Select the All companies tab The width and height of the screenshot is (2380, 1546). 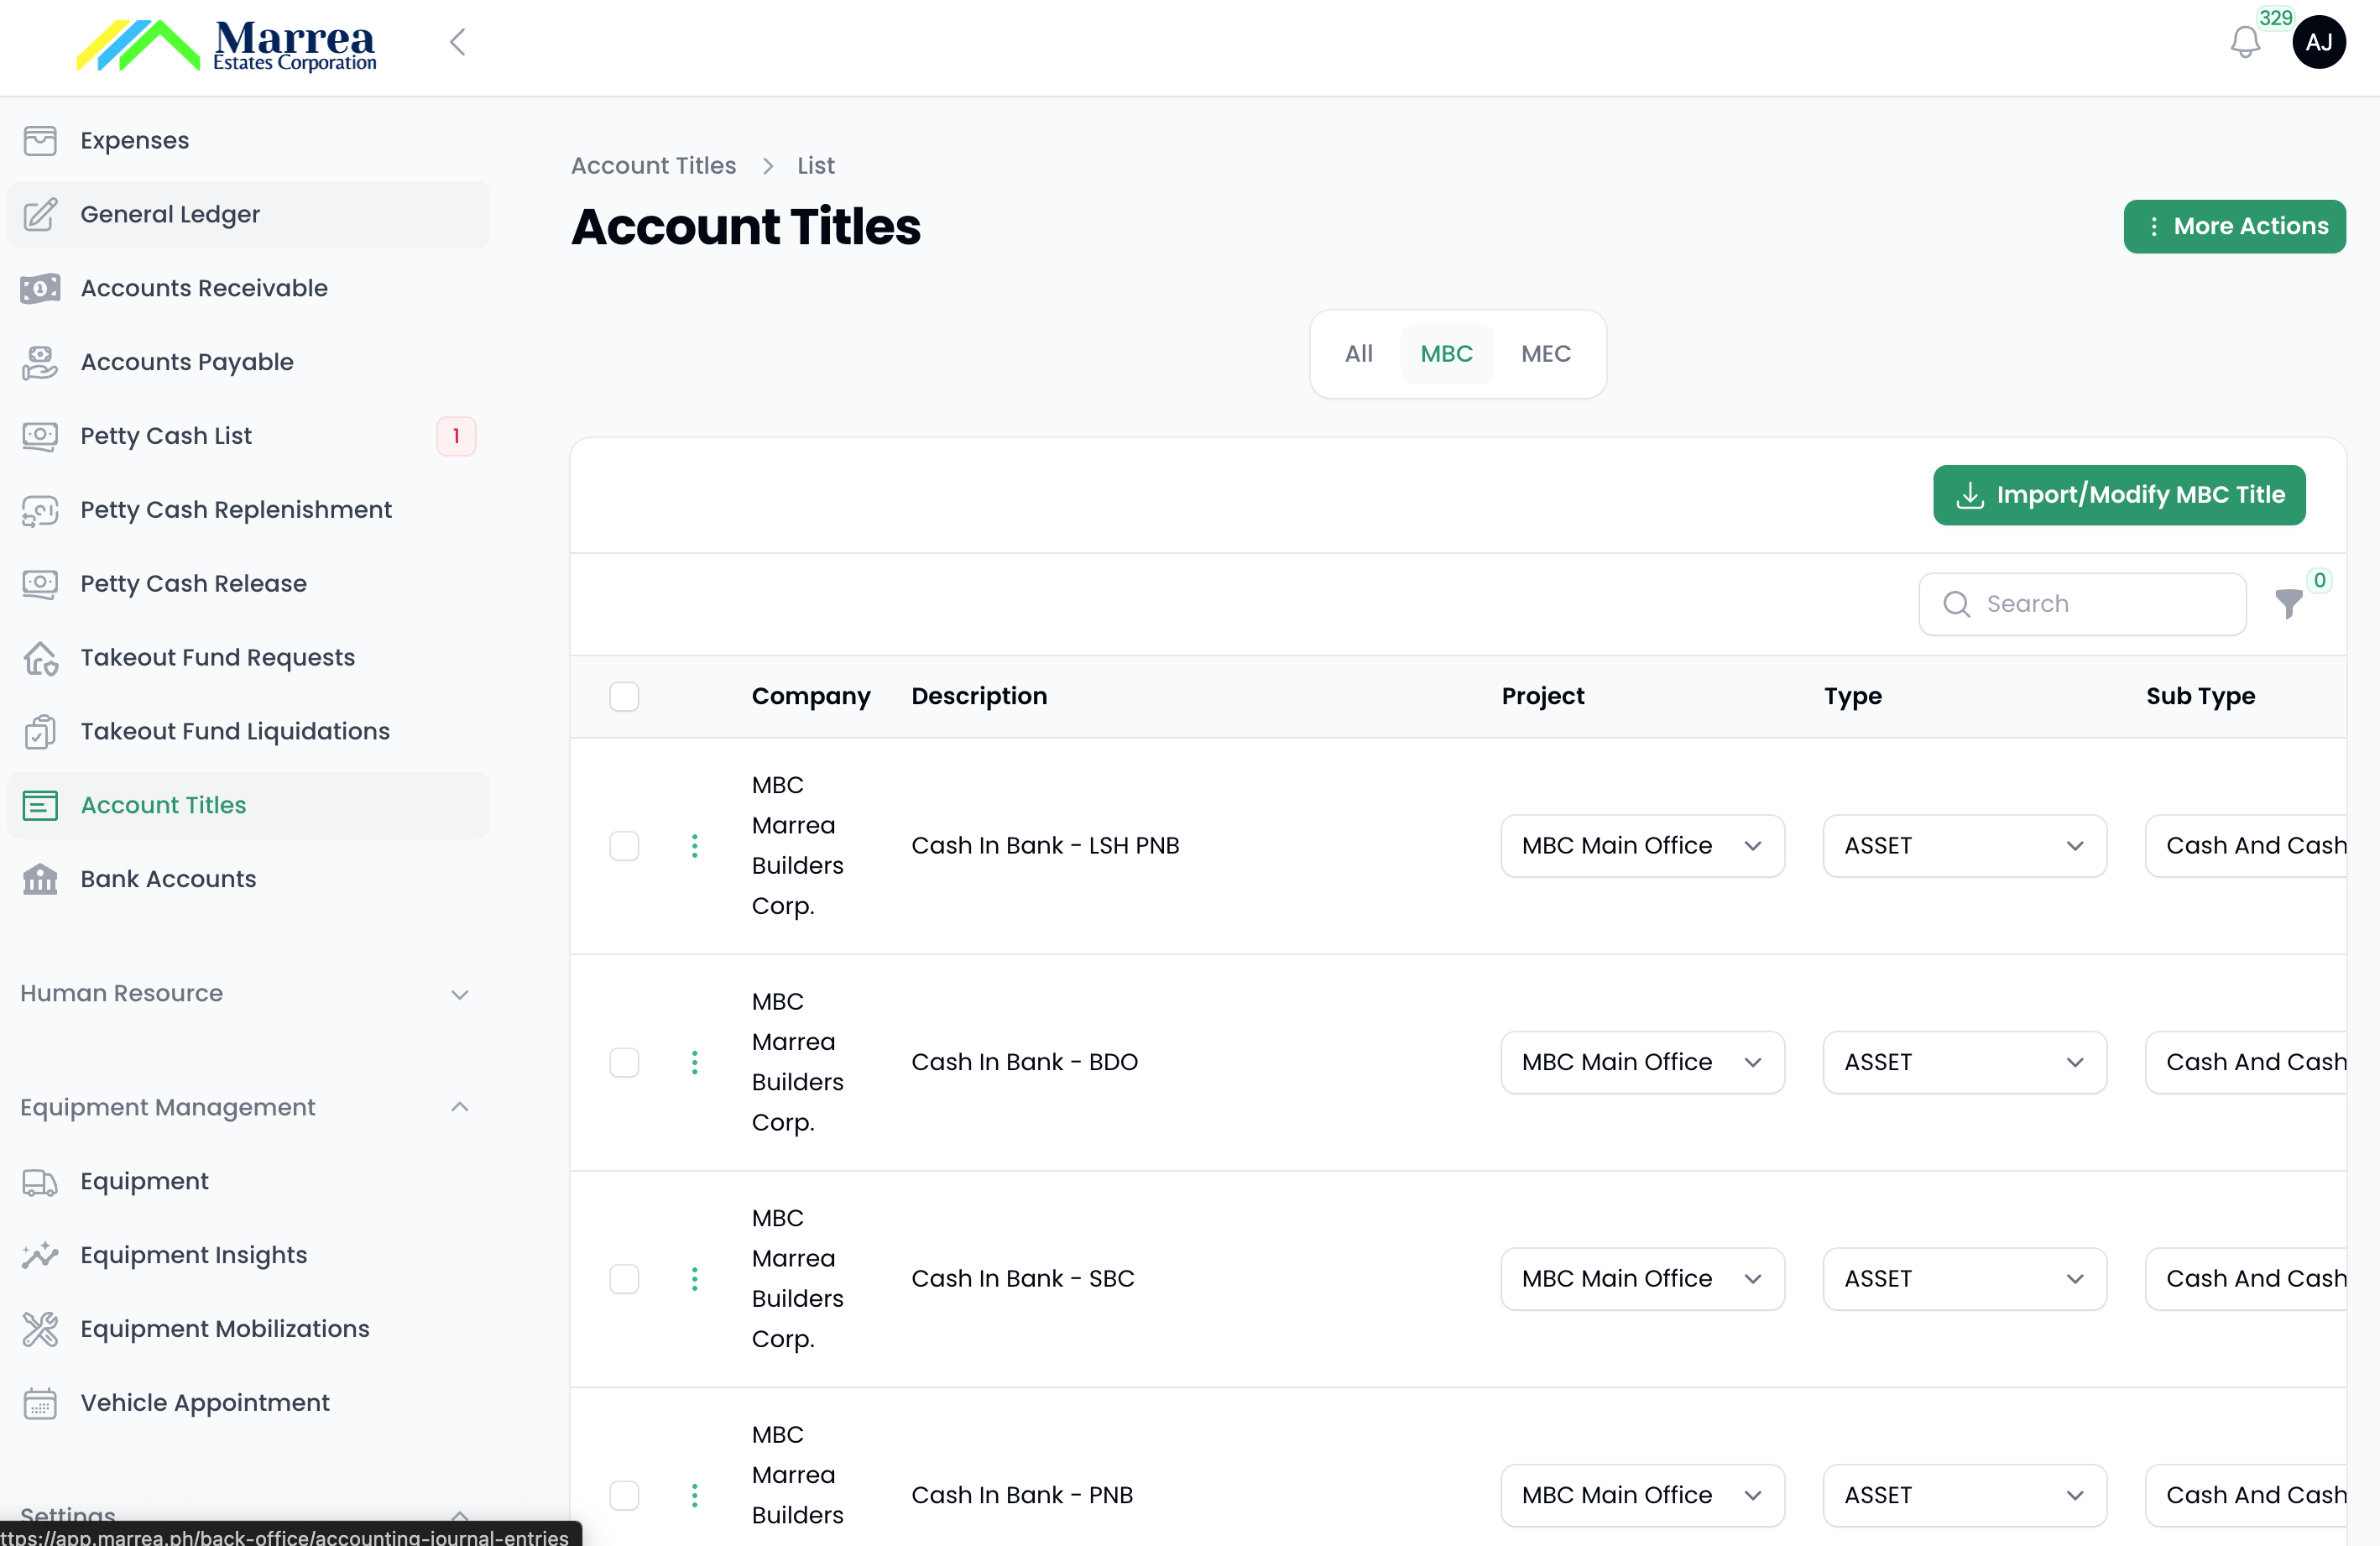[1358, 353]
